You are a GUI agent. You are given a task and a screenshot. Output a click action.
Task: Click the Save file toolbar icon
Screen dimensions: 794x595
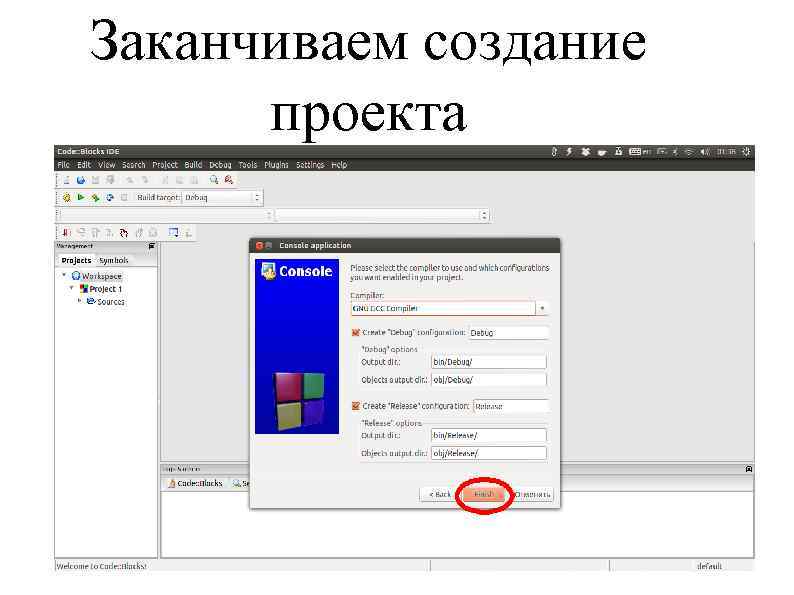(95, 180)
